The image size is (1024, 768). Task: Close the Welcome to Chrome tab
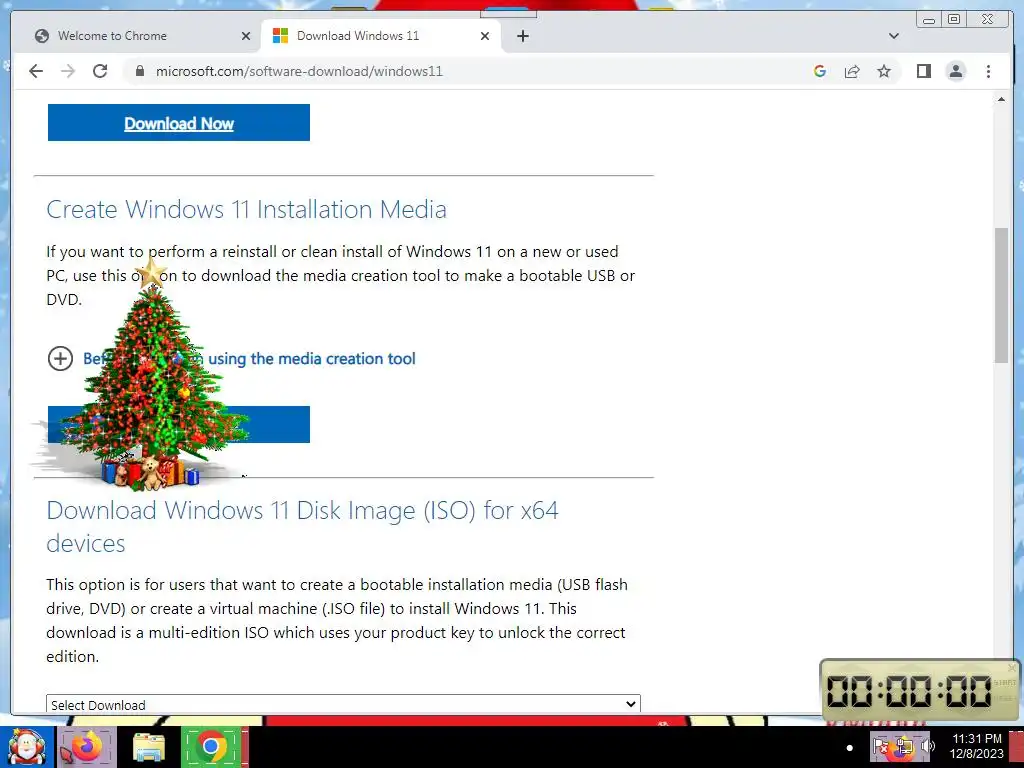click(246, 36)
